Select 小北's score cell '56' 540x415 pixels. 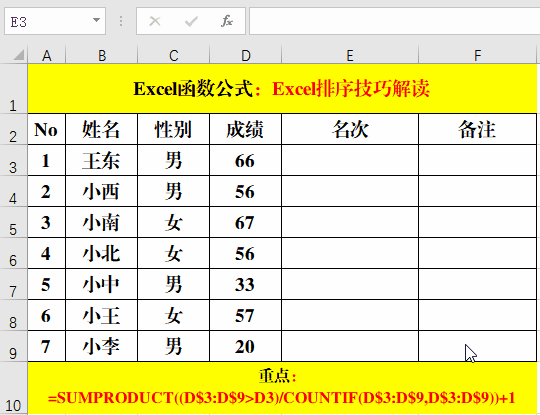(246, 253)
